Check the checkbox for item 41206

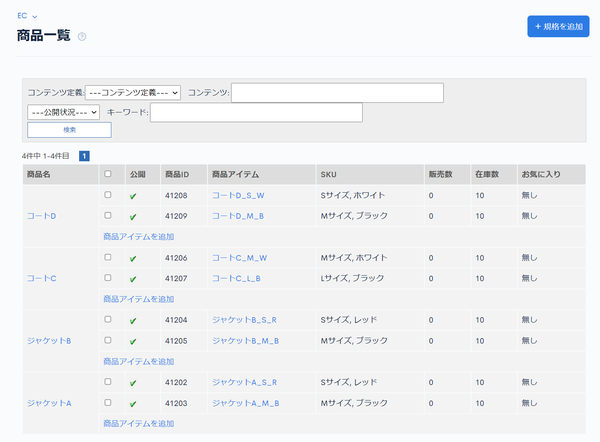pos(108,257)
